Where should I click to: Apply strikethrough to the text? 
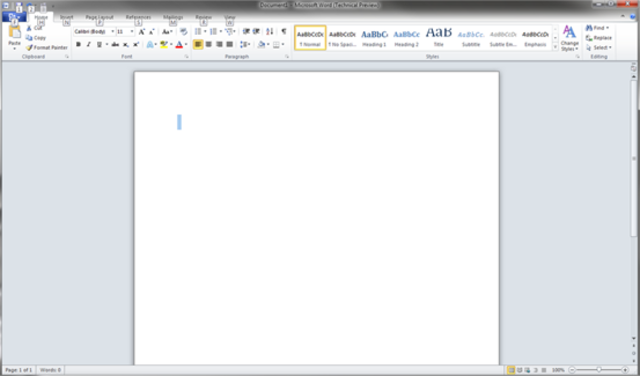click(115, 44)
